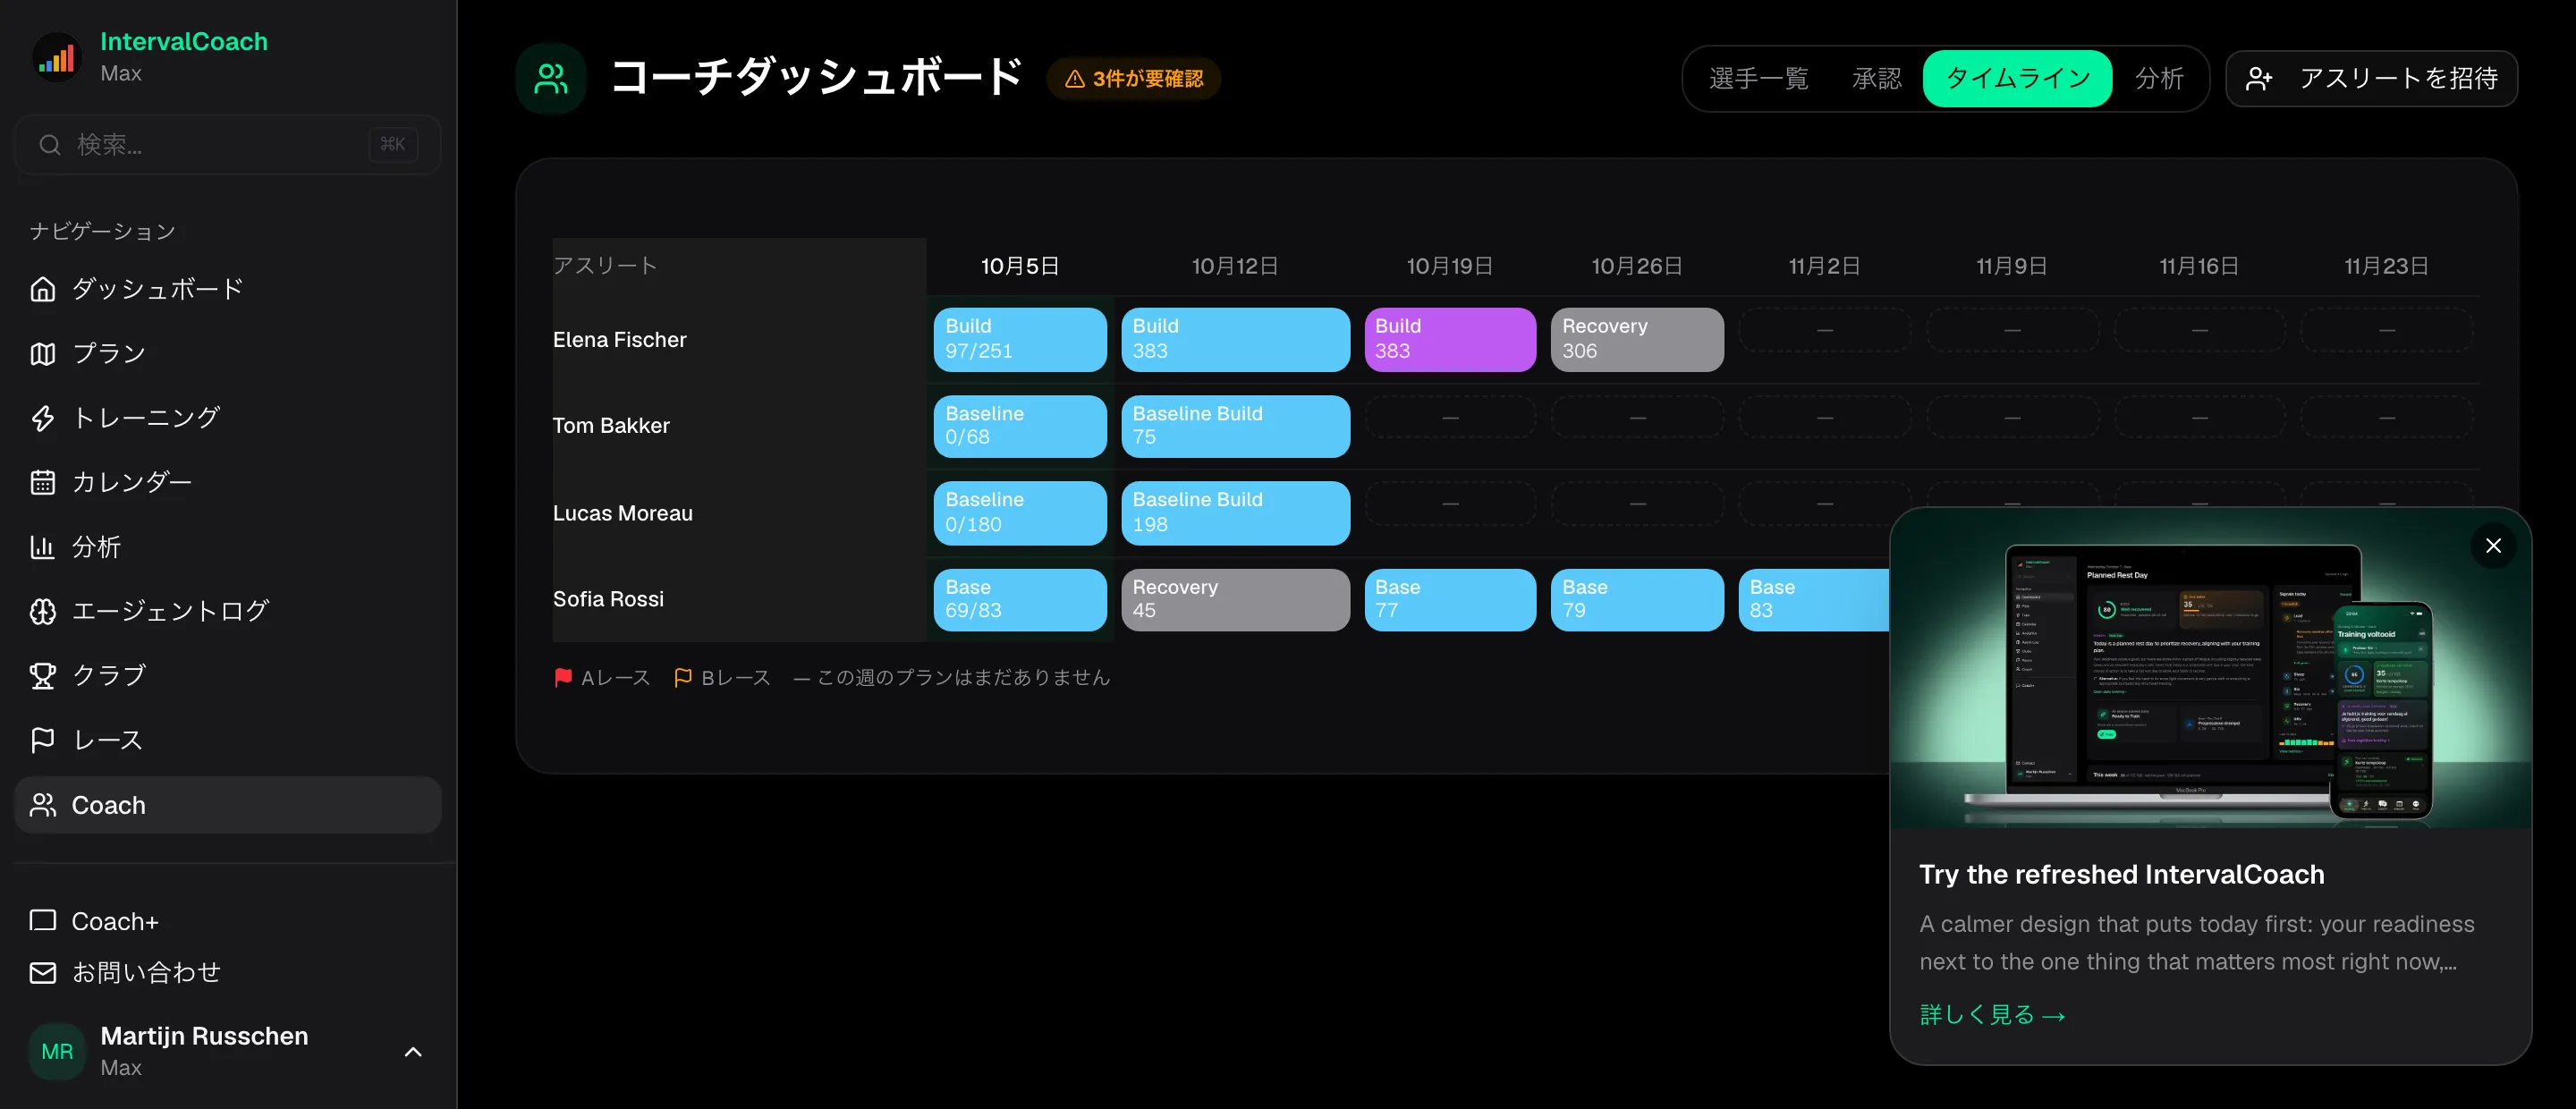The width and height of the screenshot is (2576, 1109).
Task: Open Lucas Moreau Baseline 0/180 block
Action: (1020, 513)
